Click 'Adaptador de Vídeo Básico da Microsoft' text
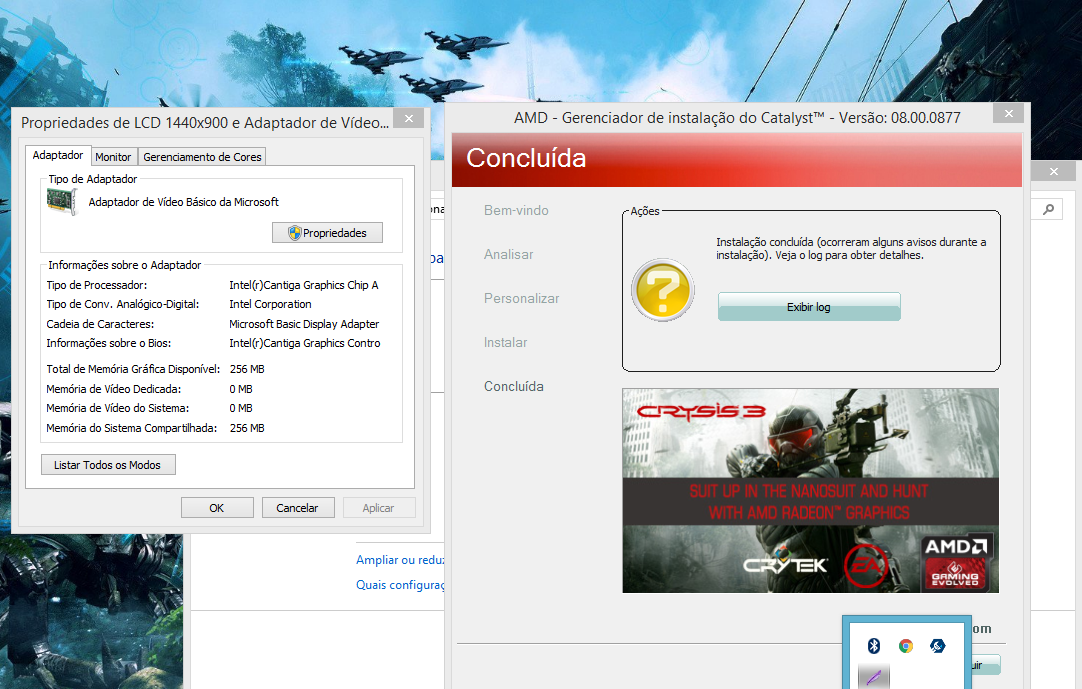 click(x=184, y=202)
